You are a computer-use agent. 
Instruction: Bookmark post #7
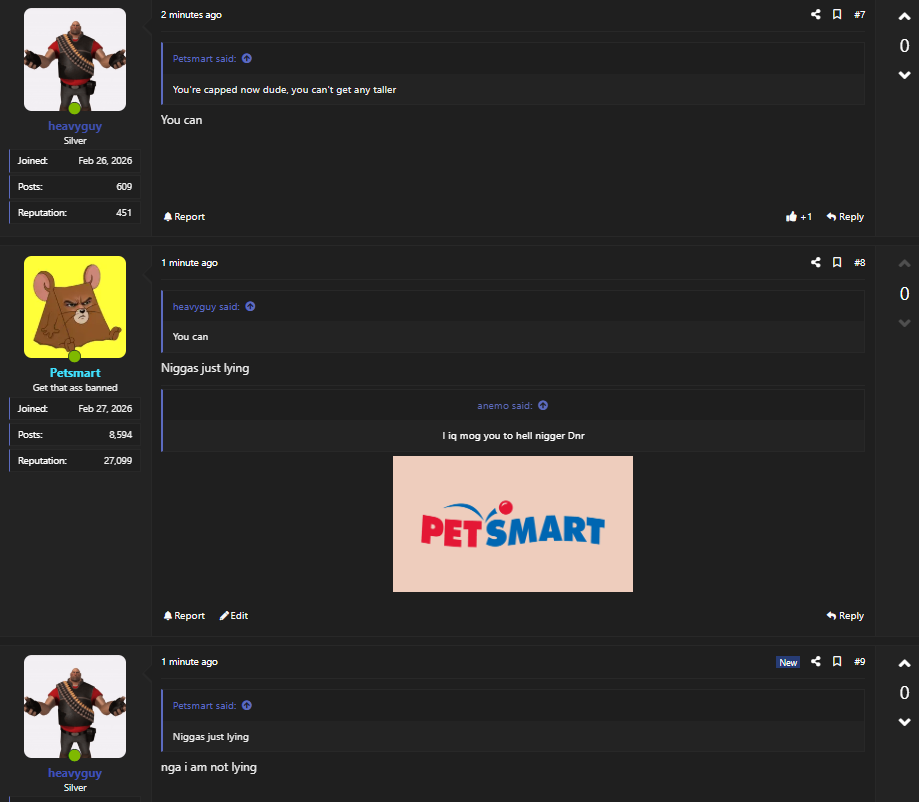coord(837,14)
